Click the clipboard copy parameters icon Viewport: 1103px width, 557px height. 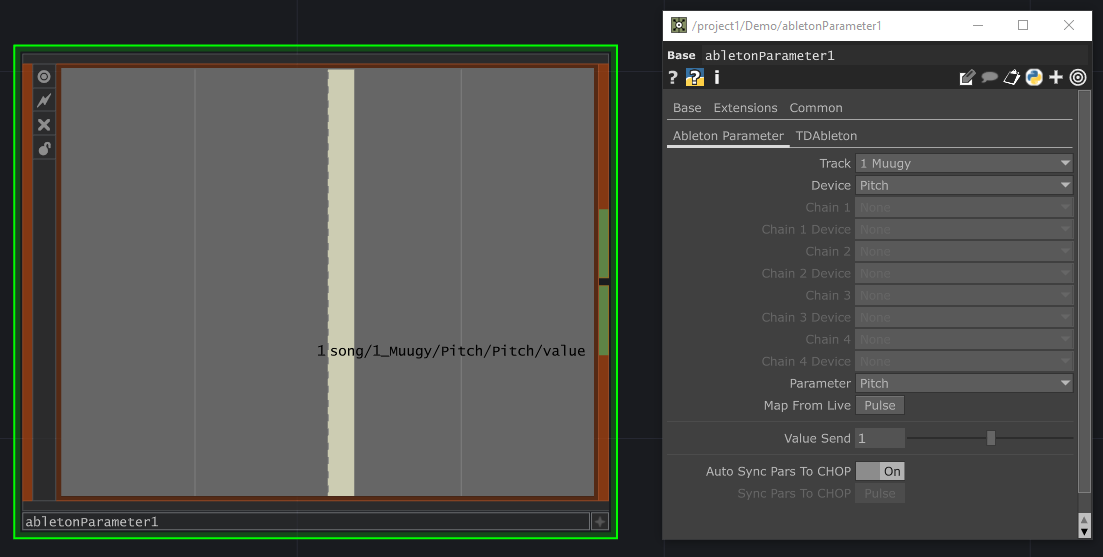(x=1012, y=77)
